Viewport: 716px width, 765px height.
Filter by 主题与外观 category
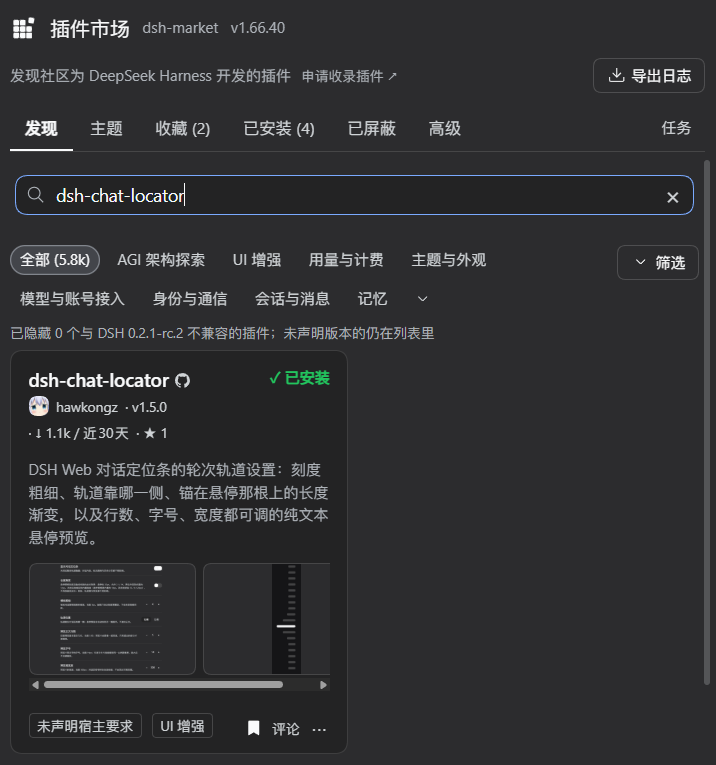coord(449,260)
